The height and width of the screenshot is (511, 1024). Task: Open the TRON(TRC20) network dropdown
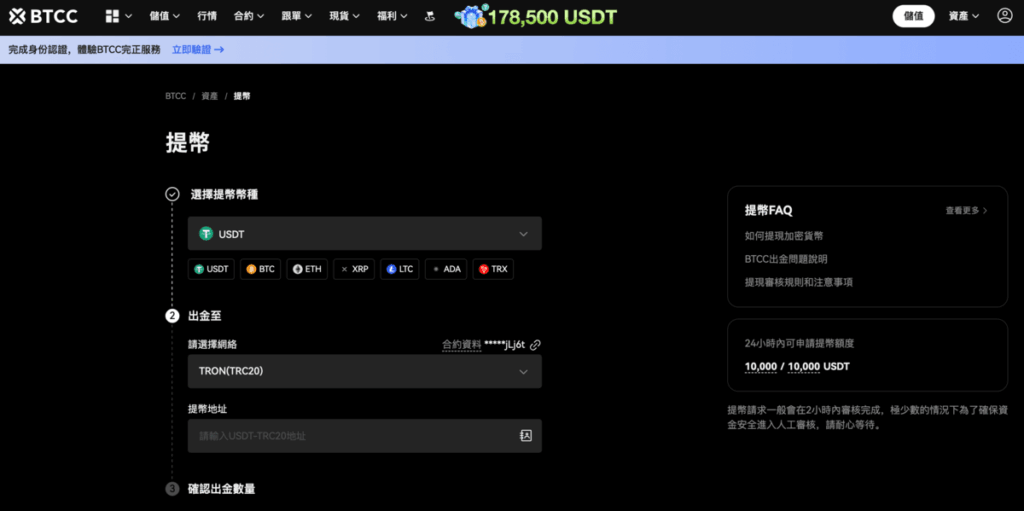[365, 371]
